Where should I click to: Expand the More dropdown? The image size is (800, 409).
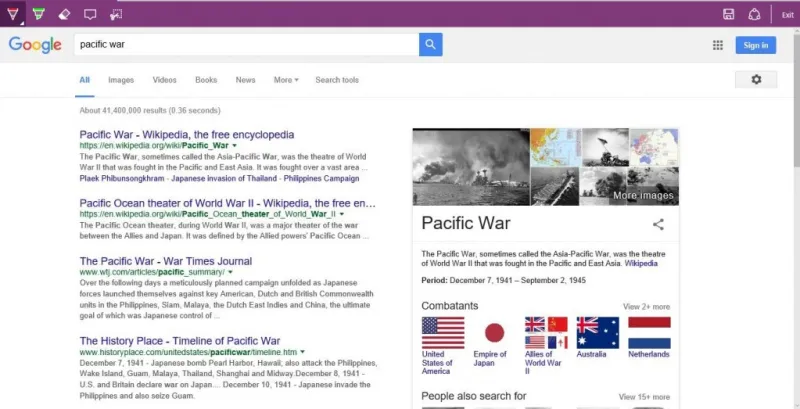click(x=286, y=80)
